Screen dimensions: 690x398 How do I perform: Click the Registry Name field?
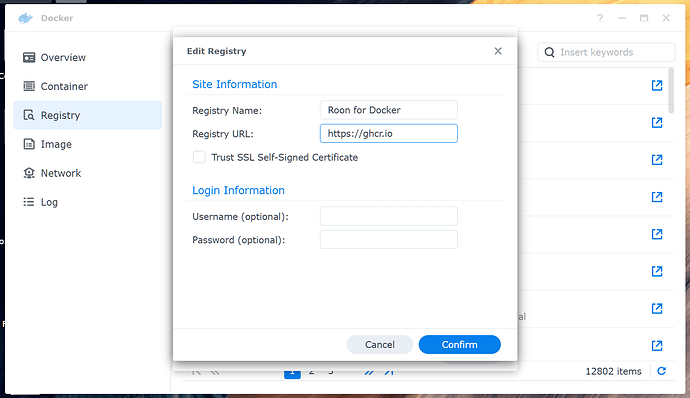[x=389, y=110]
